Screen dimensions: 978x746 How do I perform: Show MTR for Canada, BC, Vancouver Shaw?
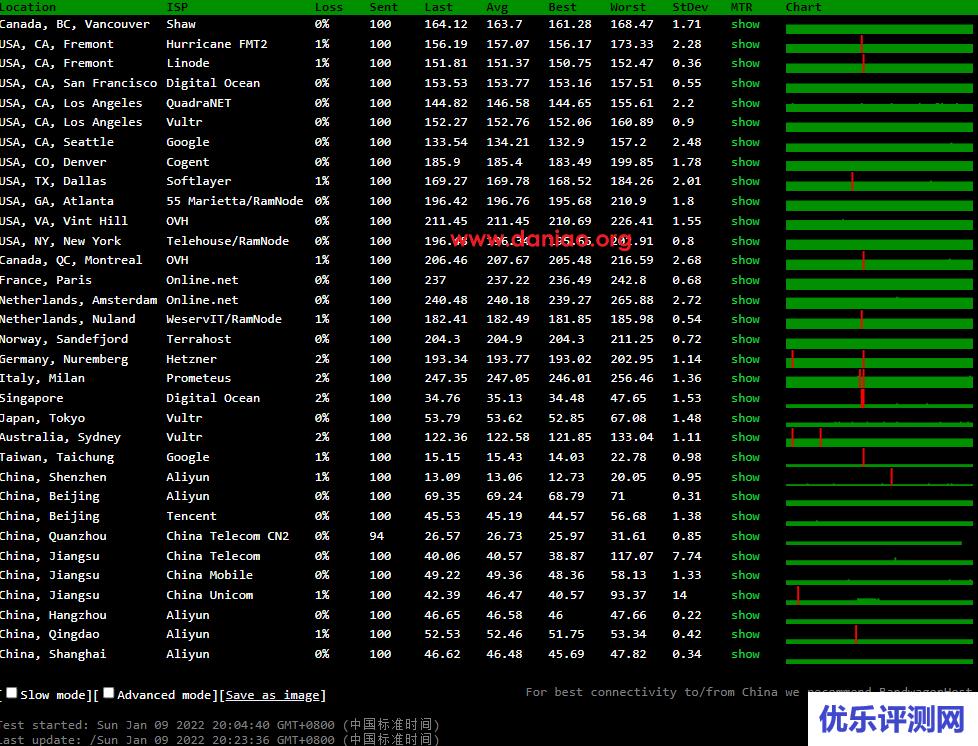tap(745, 24)
